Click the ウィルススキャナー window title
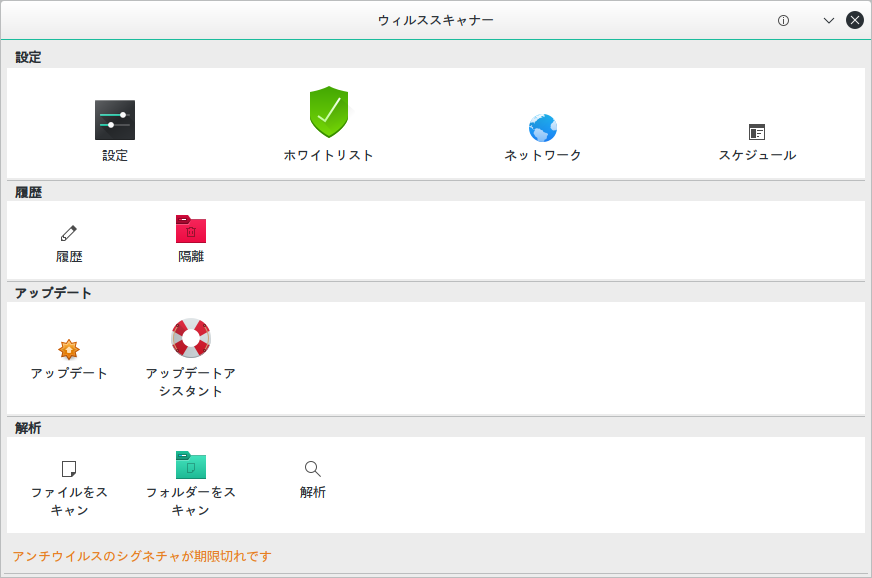The height and width of the screenshot is (578, 872). tap(435, 21)
